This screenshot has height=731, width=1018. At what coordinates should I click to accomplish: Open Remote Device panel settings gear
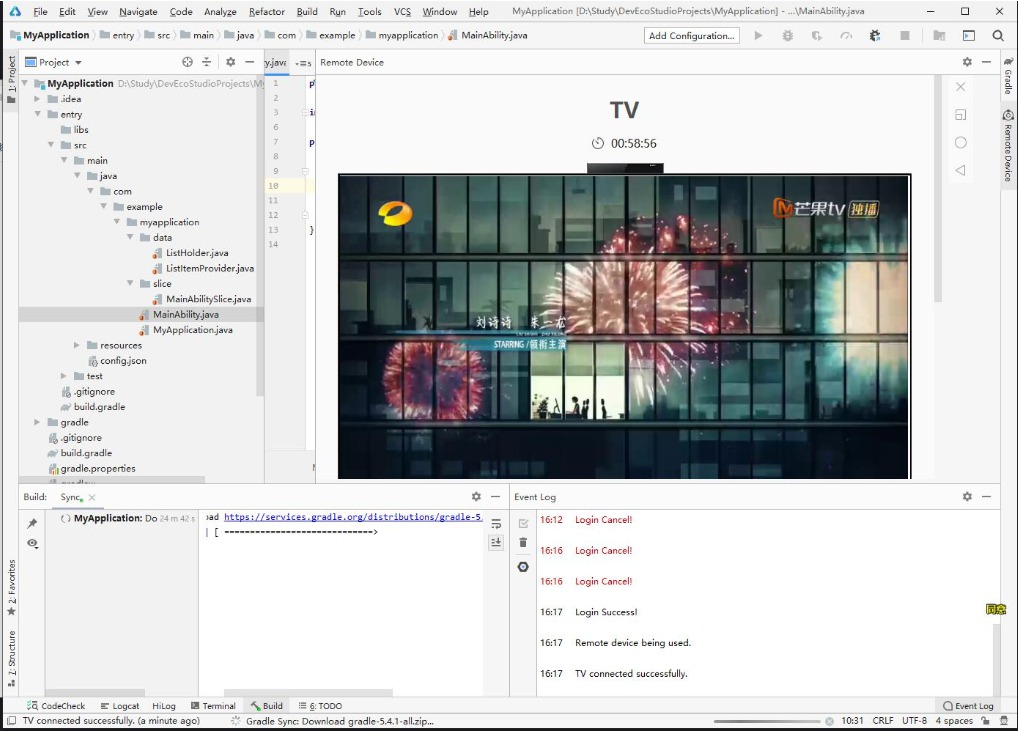pos(967,62)
